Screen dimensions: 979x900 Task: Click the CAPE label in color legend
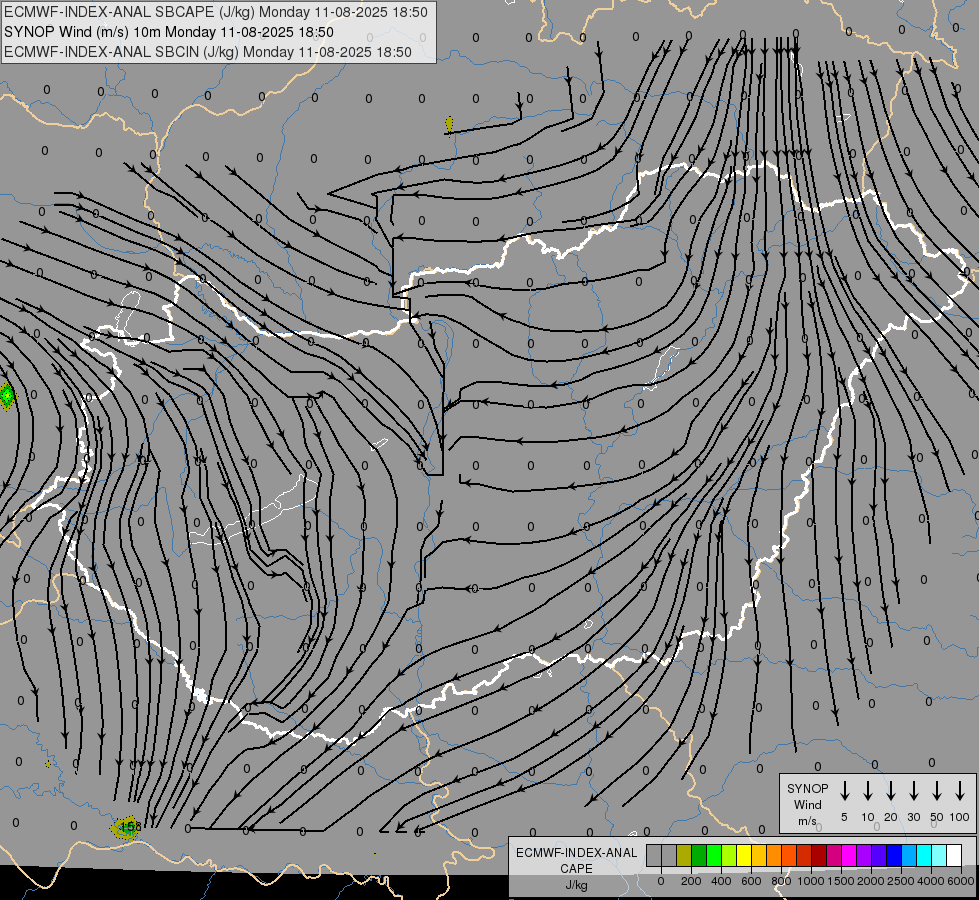coord(576,869)
